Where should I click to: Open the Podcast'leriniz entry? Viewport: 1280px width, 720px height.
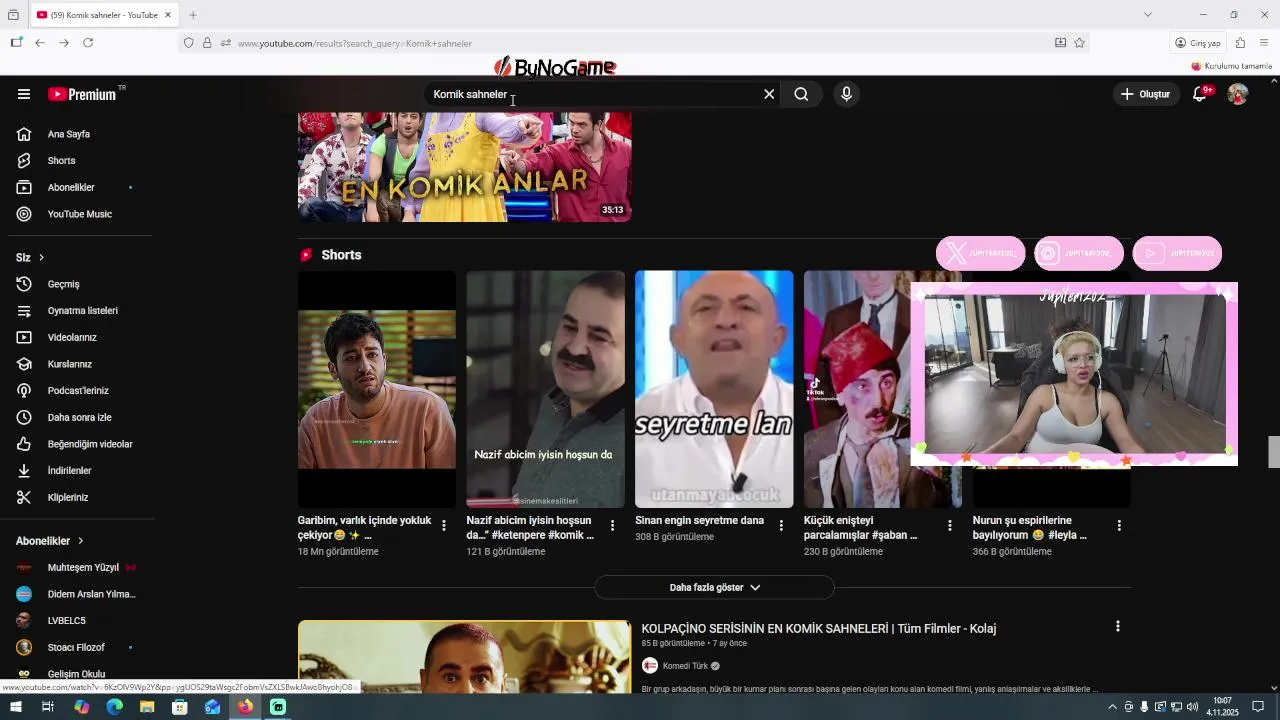[x=76, y=391]
